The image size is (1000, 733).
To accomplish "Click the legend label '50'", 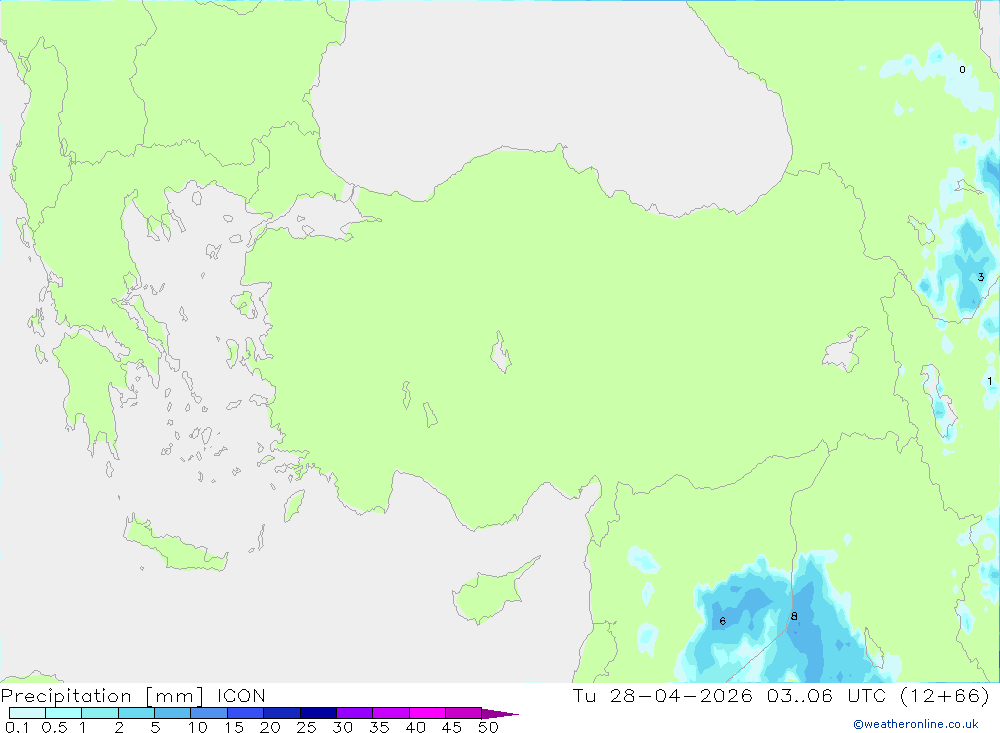I will click(x=488, y=727).
